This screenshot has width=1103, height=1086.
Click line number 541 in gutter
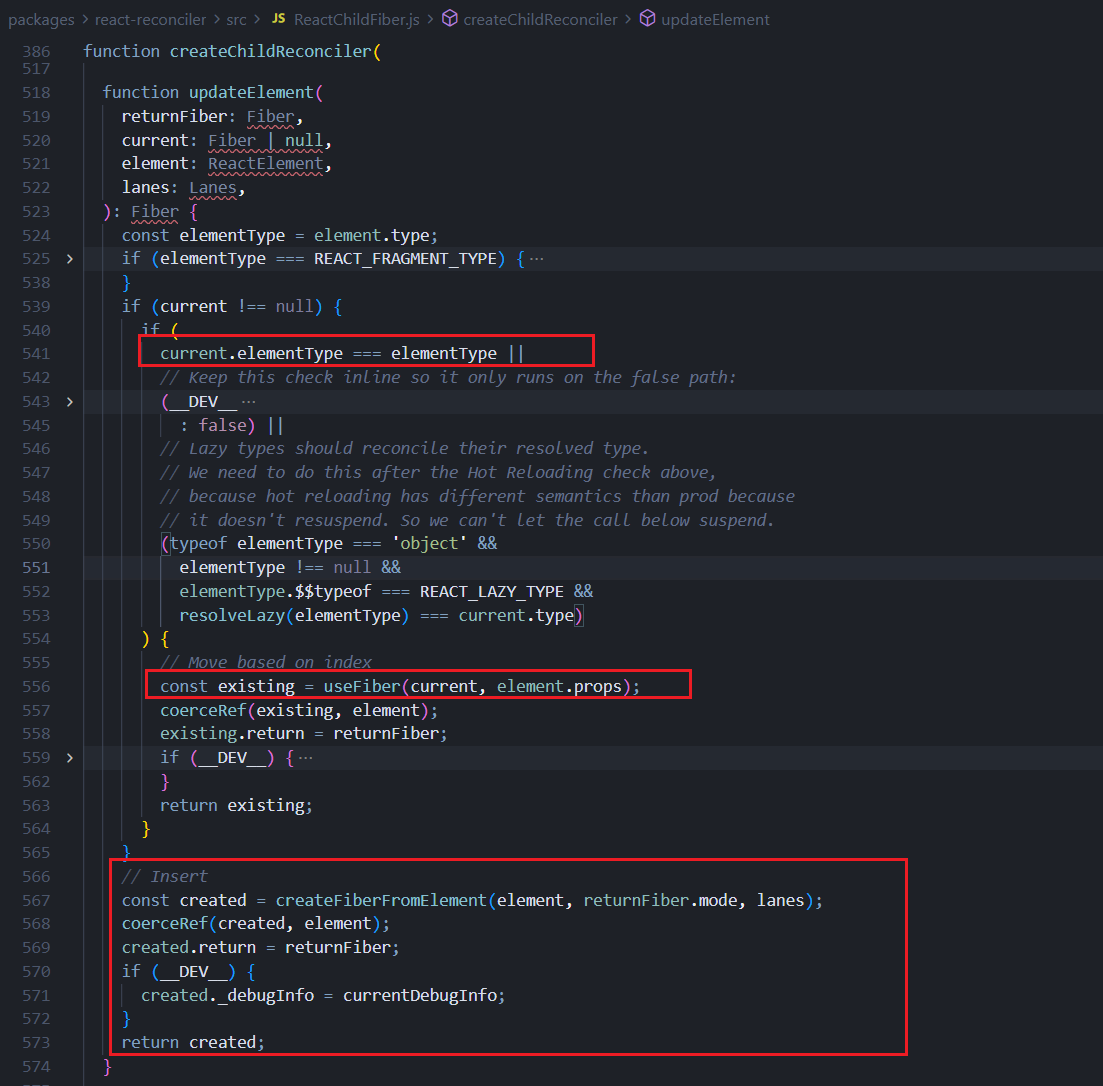click(36, 354)
